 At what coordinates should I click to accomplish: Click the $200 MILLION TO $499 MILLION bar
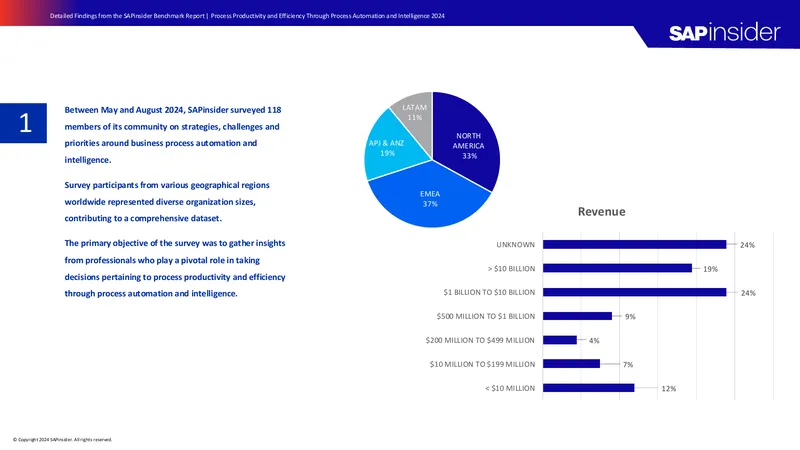[560, 340]
